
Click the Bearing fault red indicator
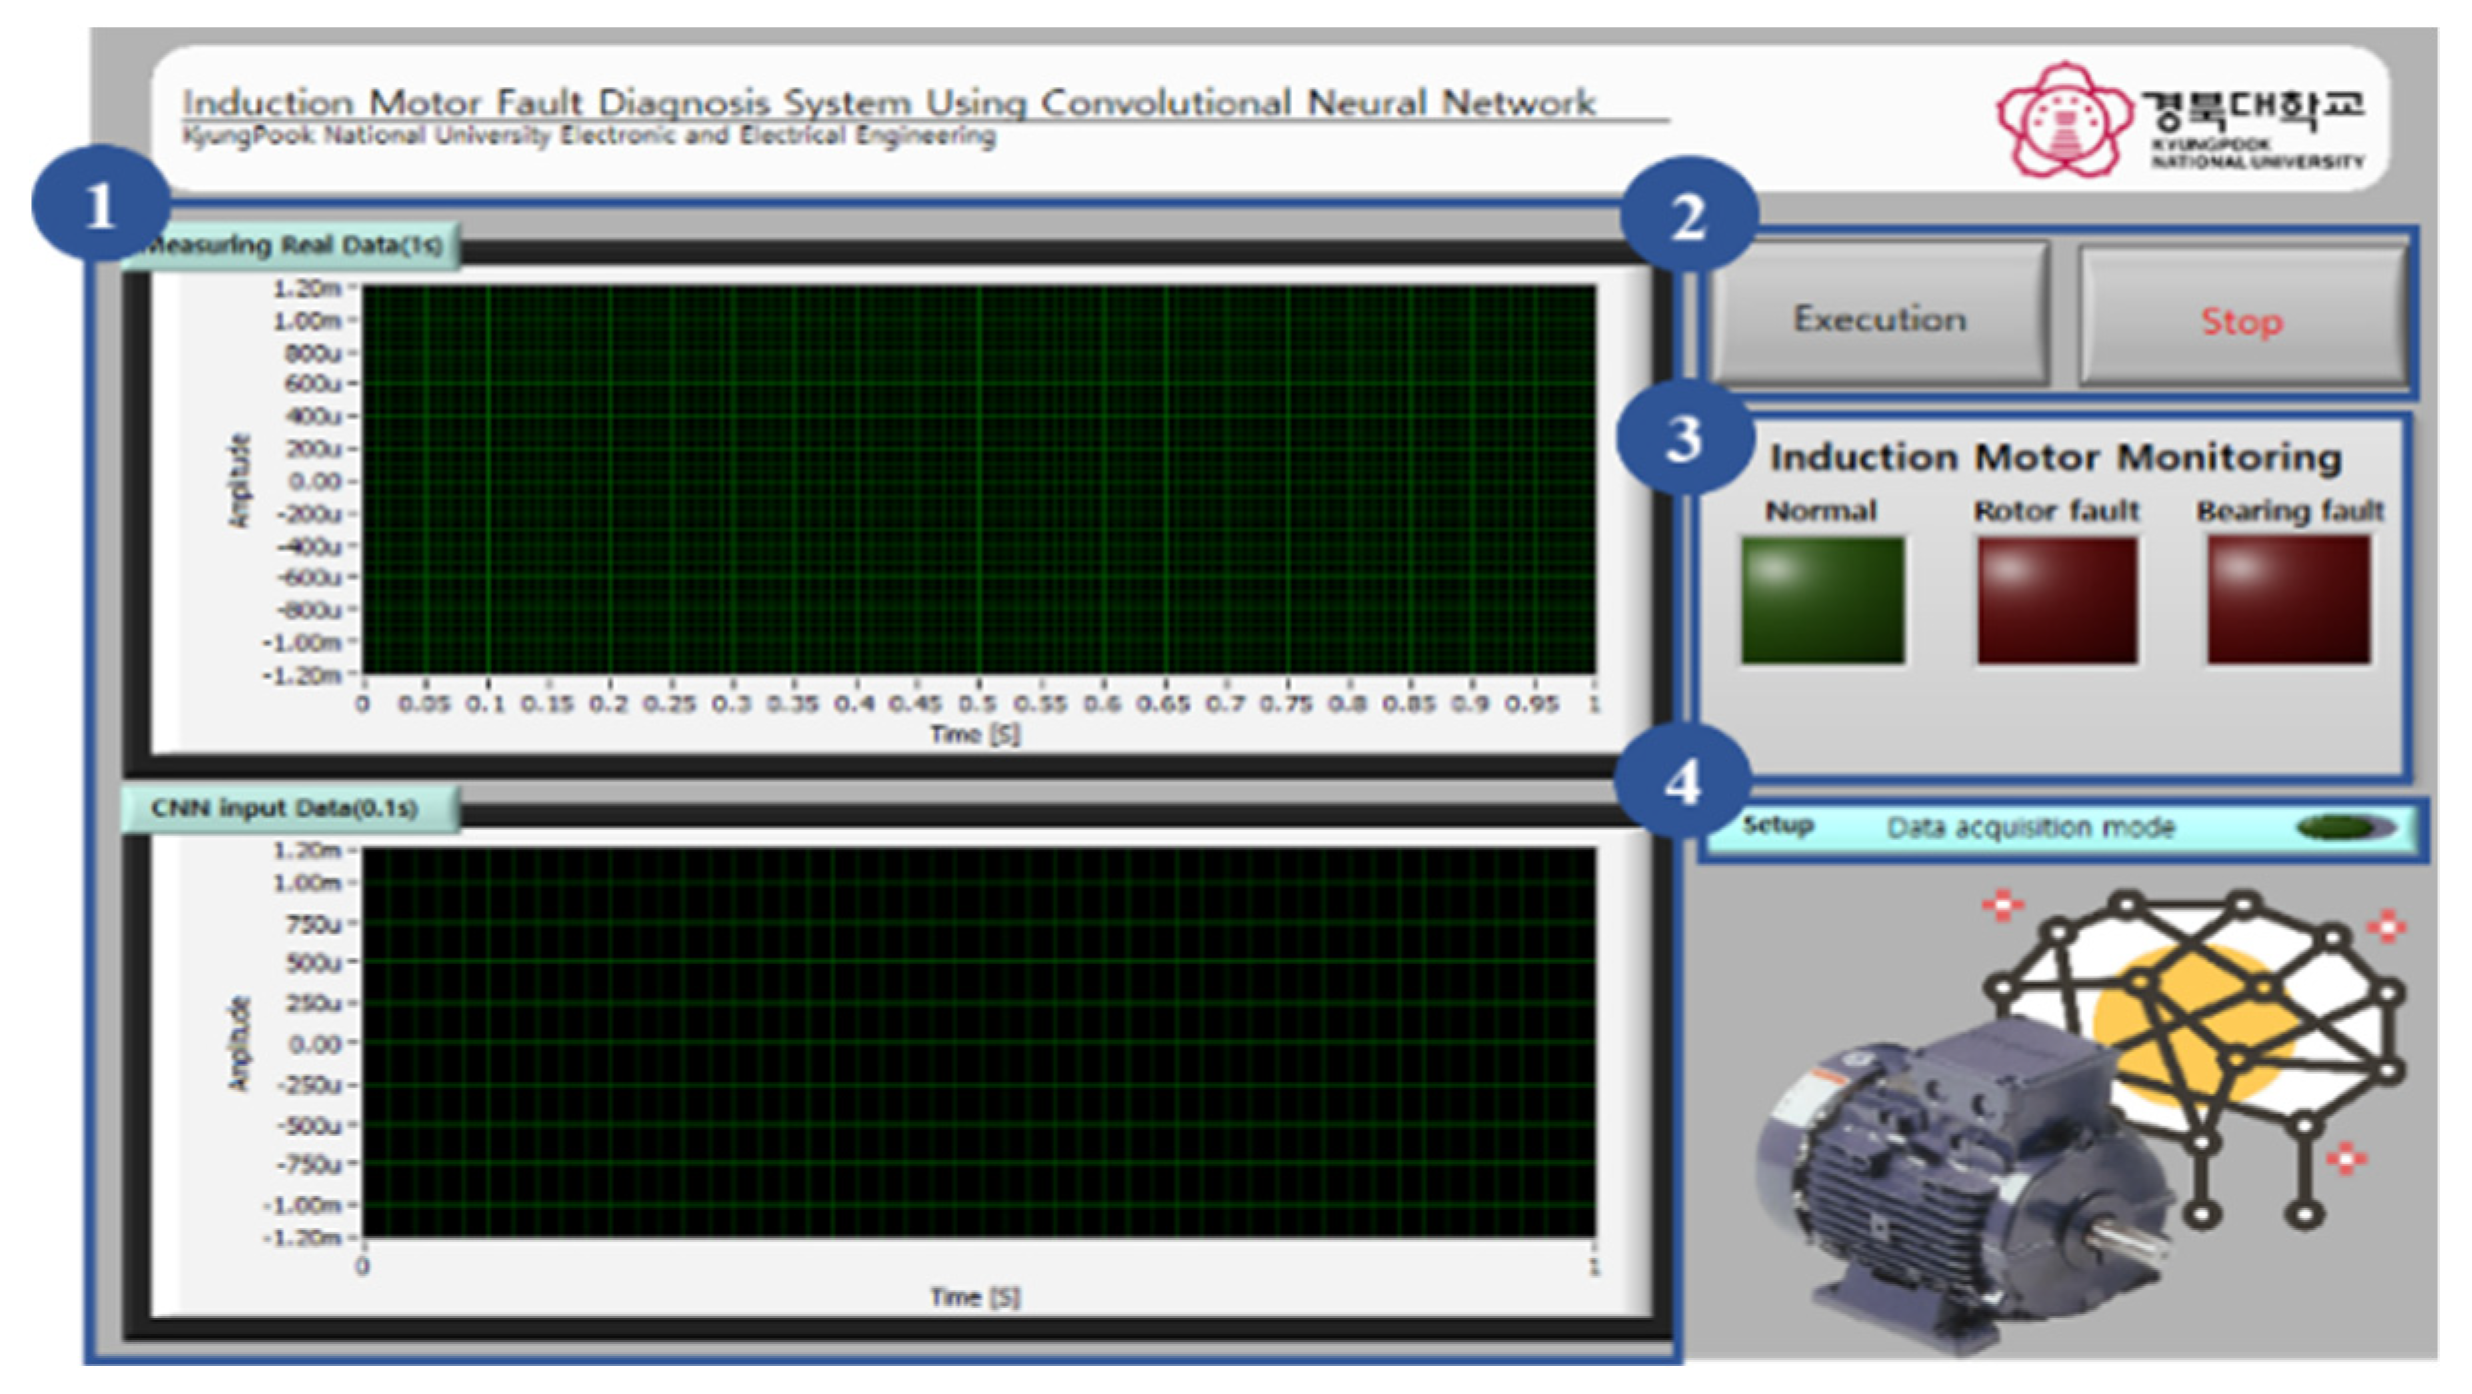point(2289,600)
